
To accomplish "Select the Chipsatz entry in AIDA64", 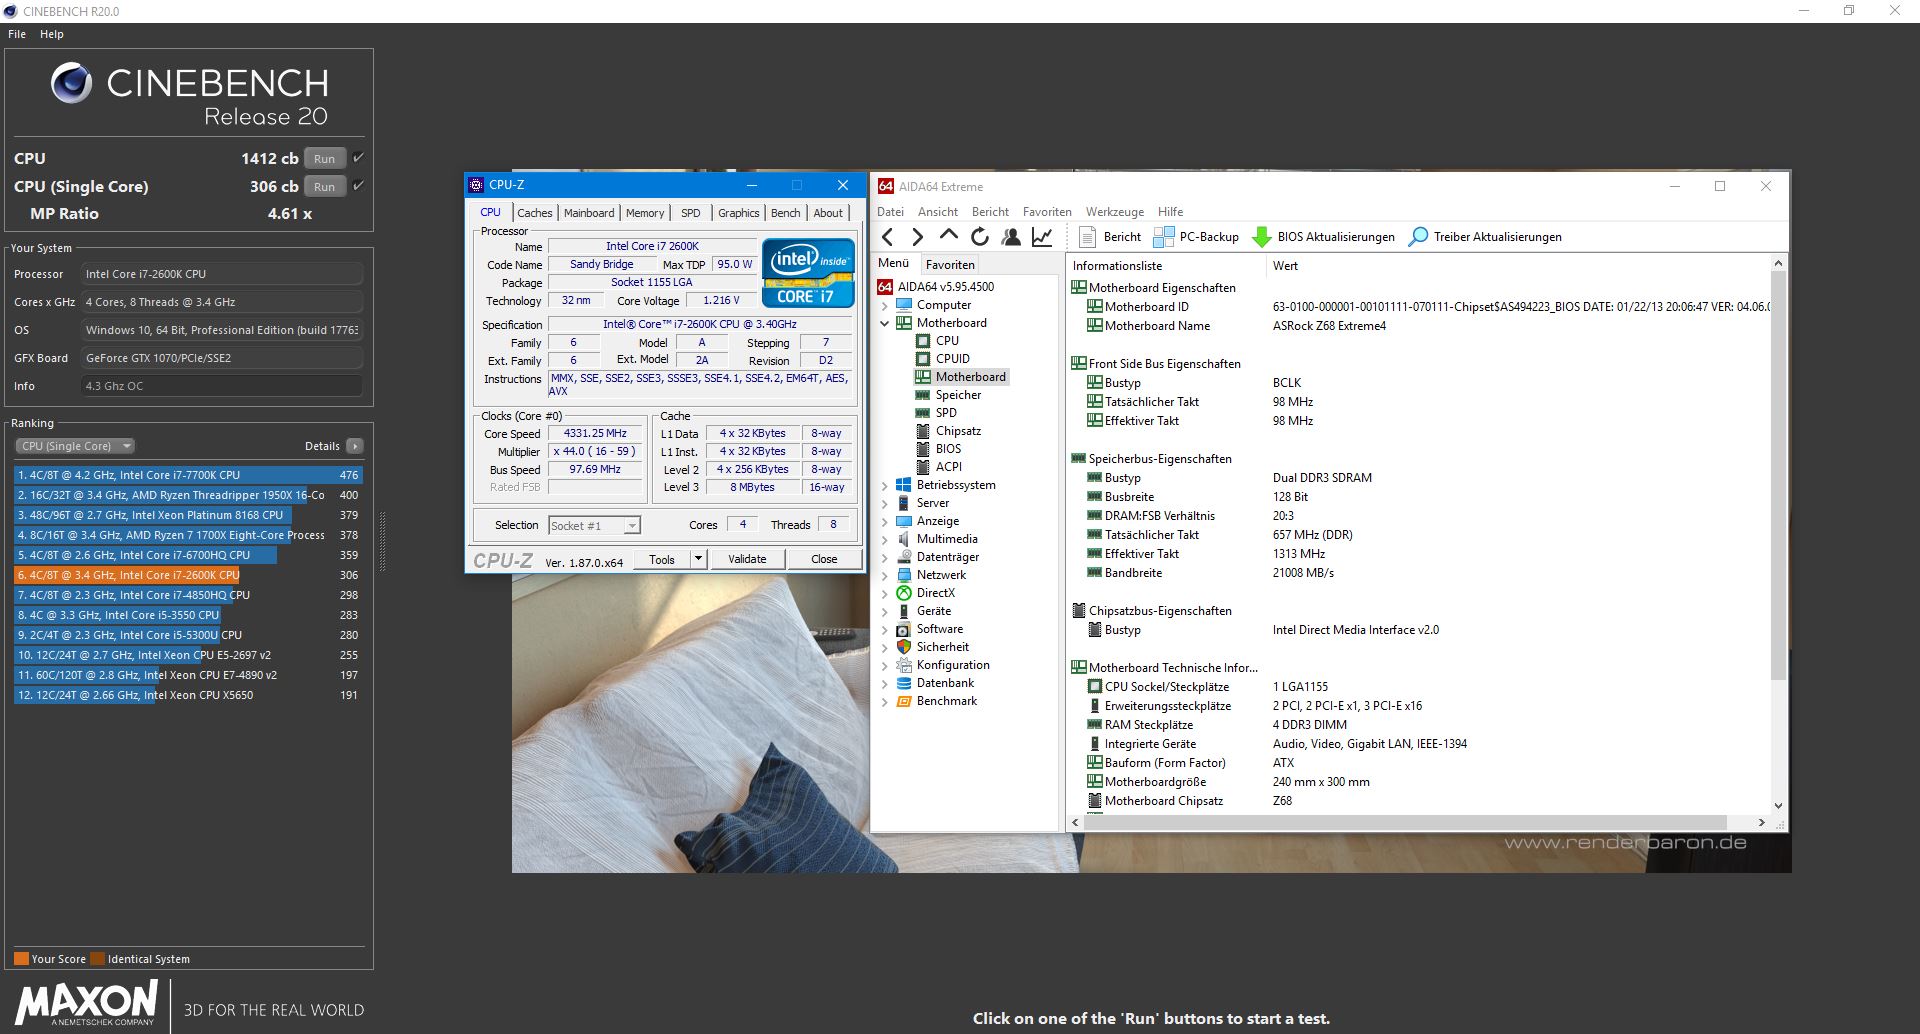I will pos(958,430).
